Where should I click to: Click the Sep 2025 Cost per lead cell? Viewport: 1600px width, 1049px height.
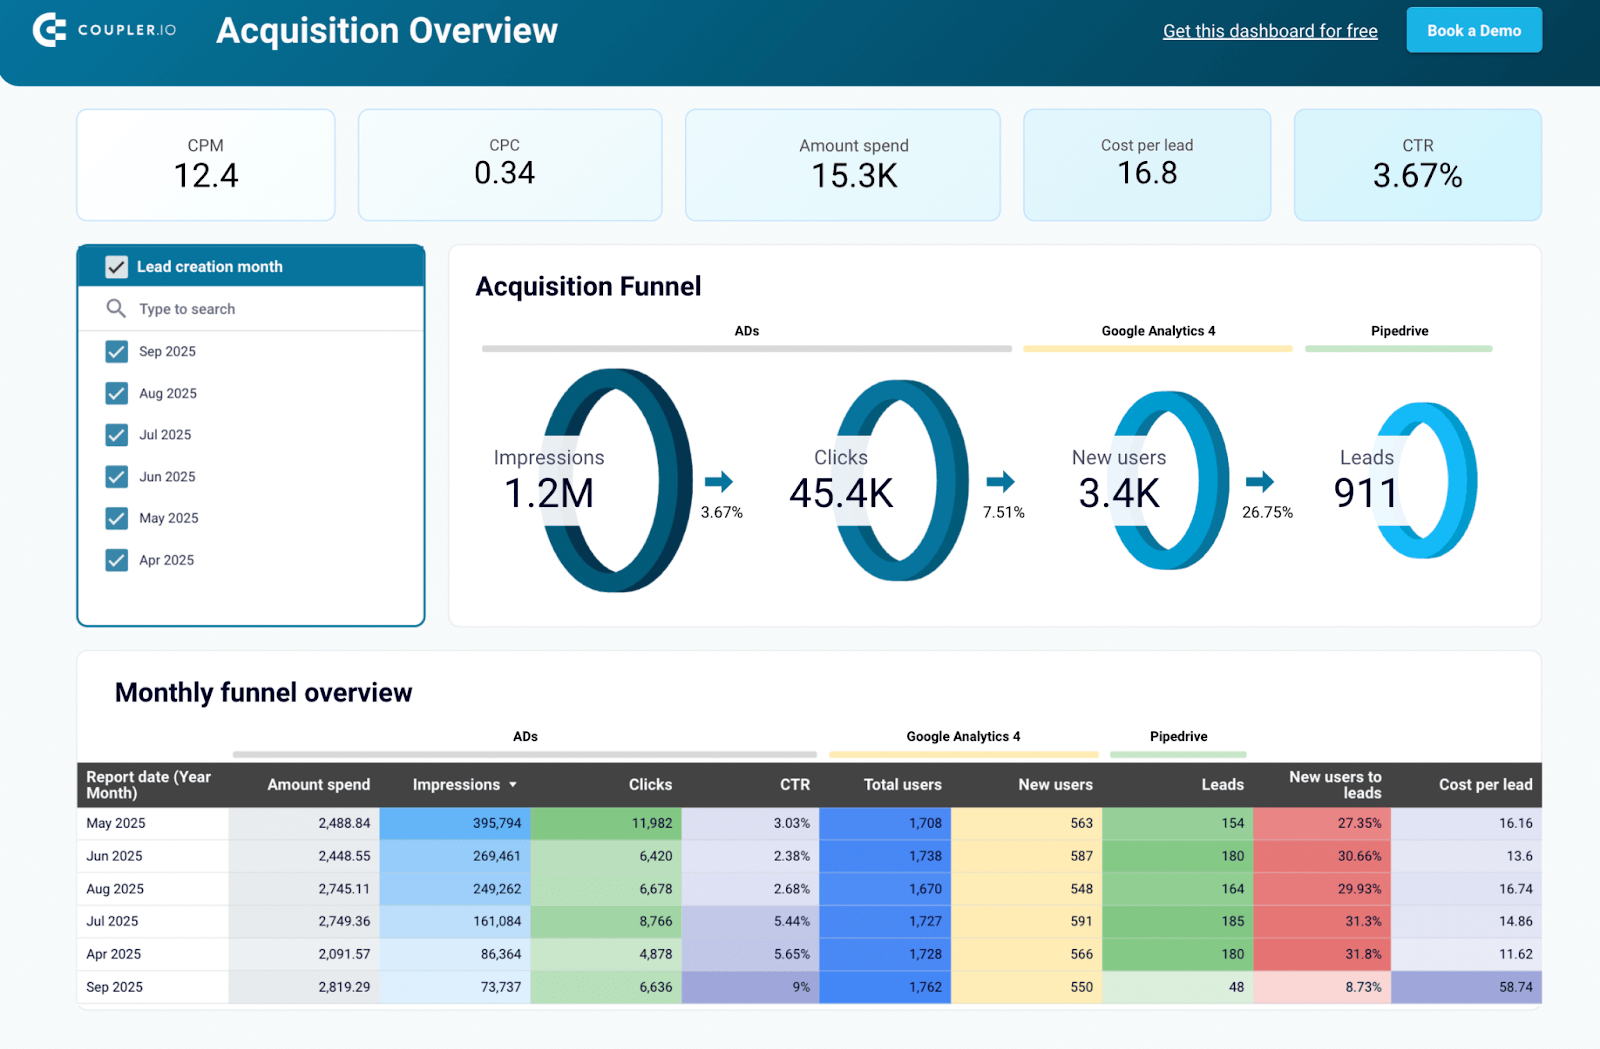click(1466, 987)
